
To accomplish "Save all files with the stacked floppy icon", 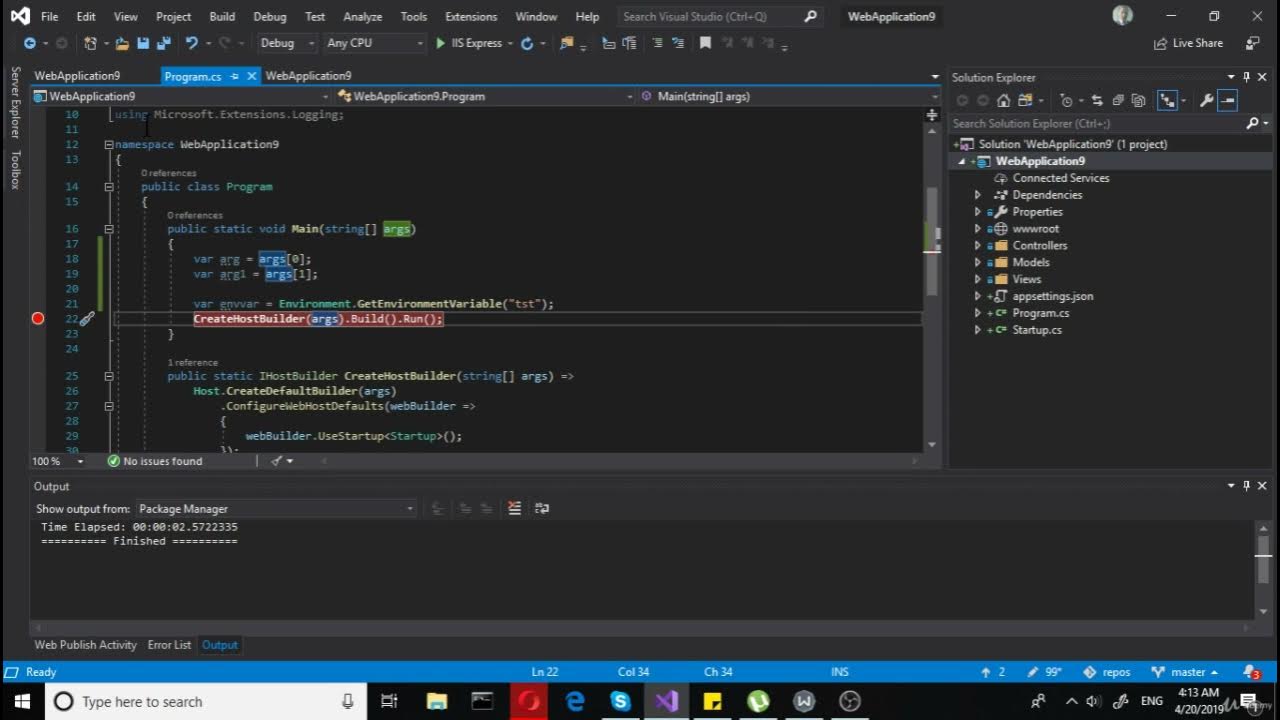I will coord(163,43).
